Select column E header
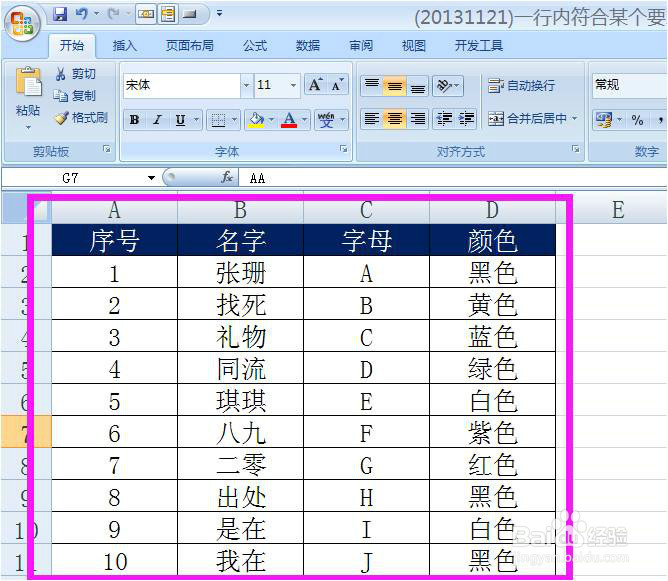Viewport: 668px width, 581px height. (x=618, y=210)
